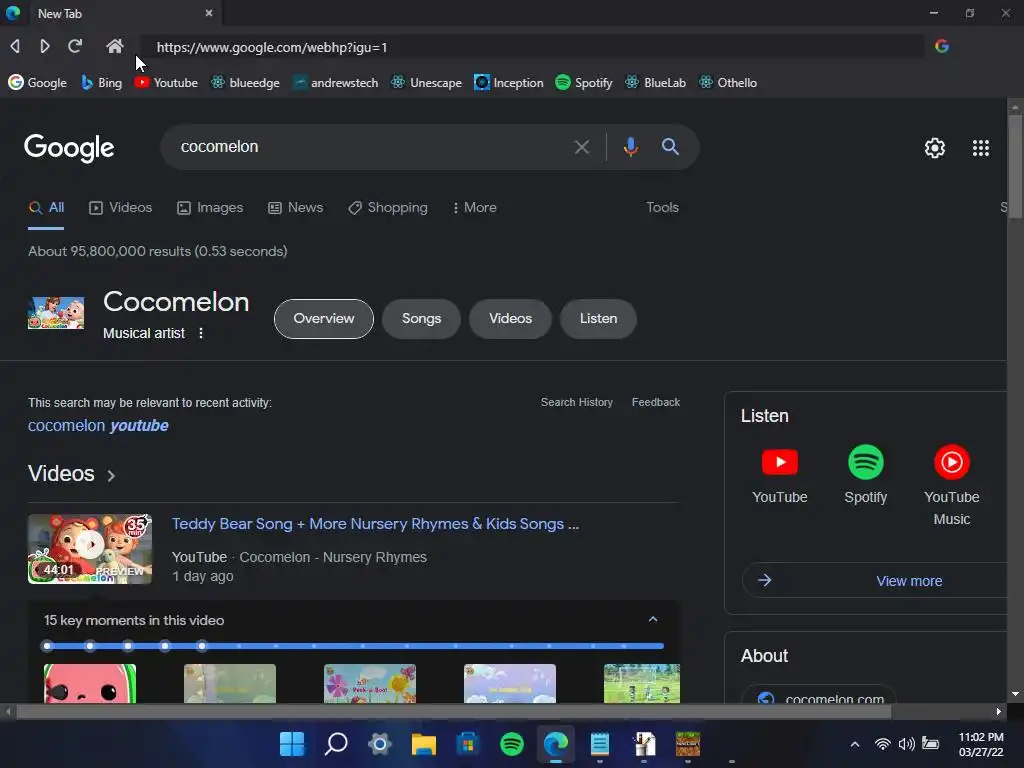Close the New Tab browser tab
This screenshot has width=1024, height=768.
point(209,13)
